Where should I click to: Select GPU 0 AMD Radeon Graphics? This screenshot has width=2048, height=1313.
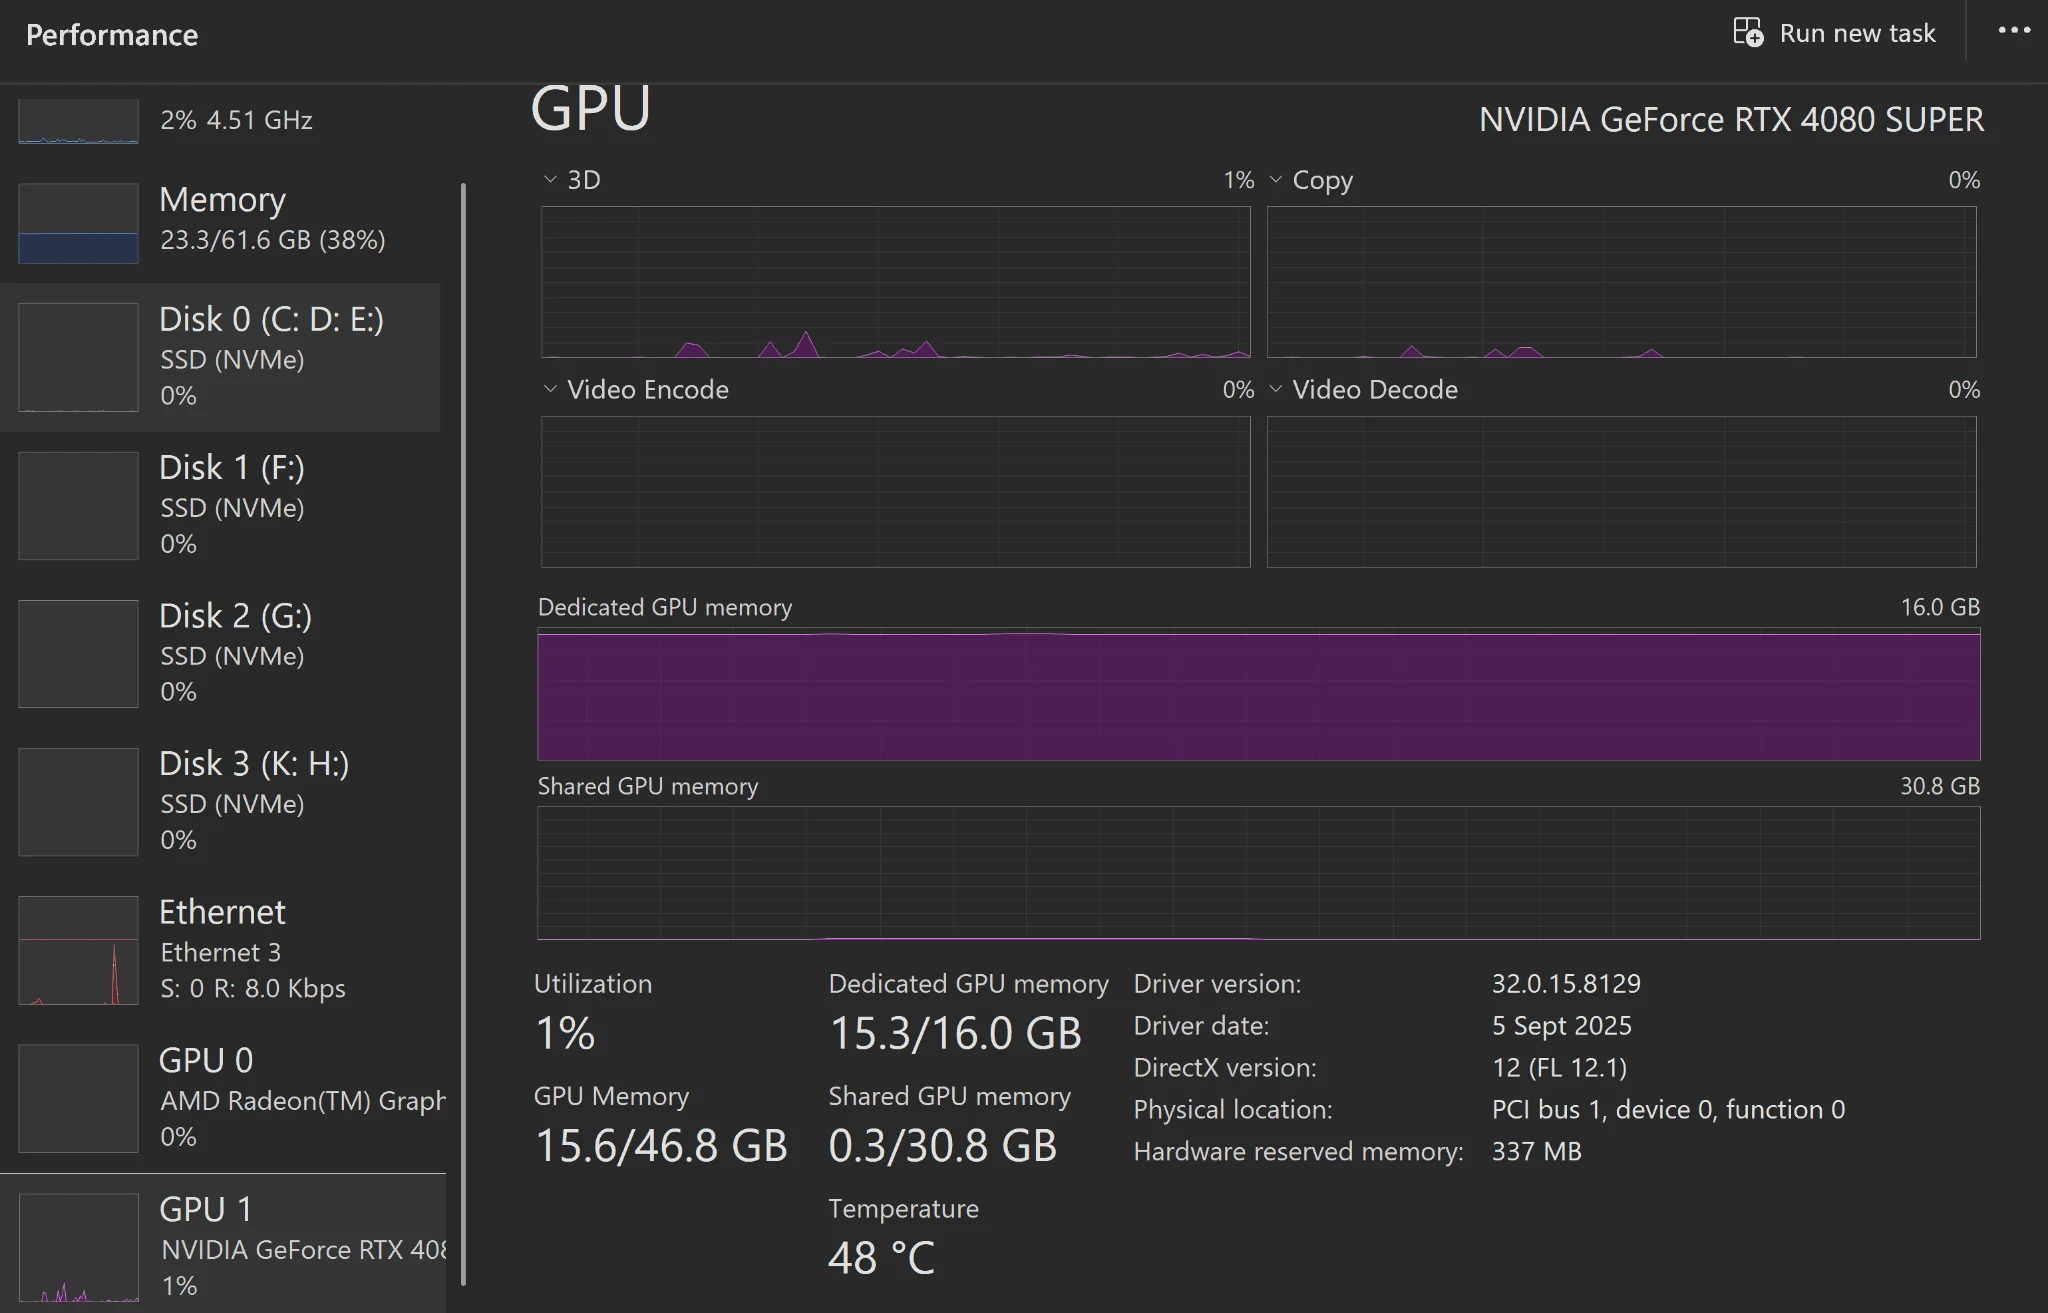coord(250,1097)
